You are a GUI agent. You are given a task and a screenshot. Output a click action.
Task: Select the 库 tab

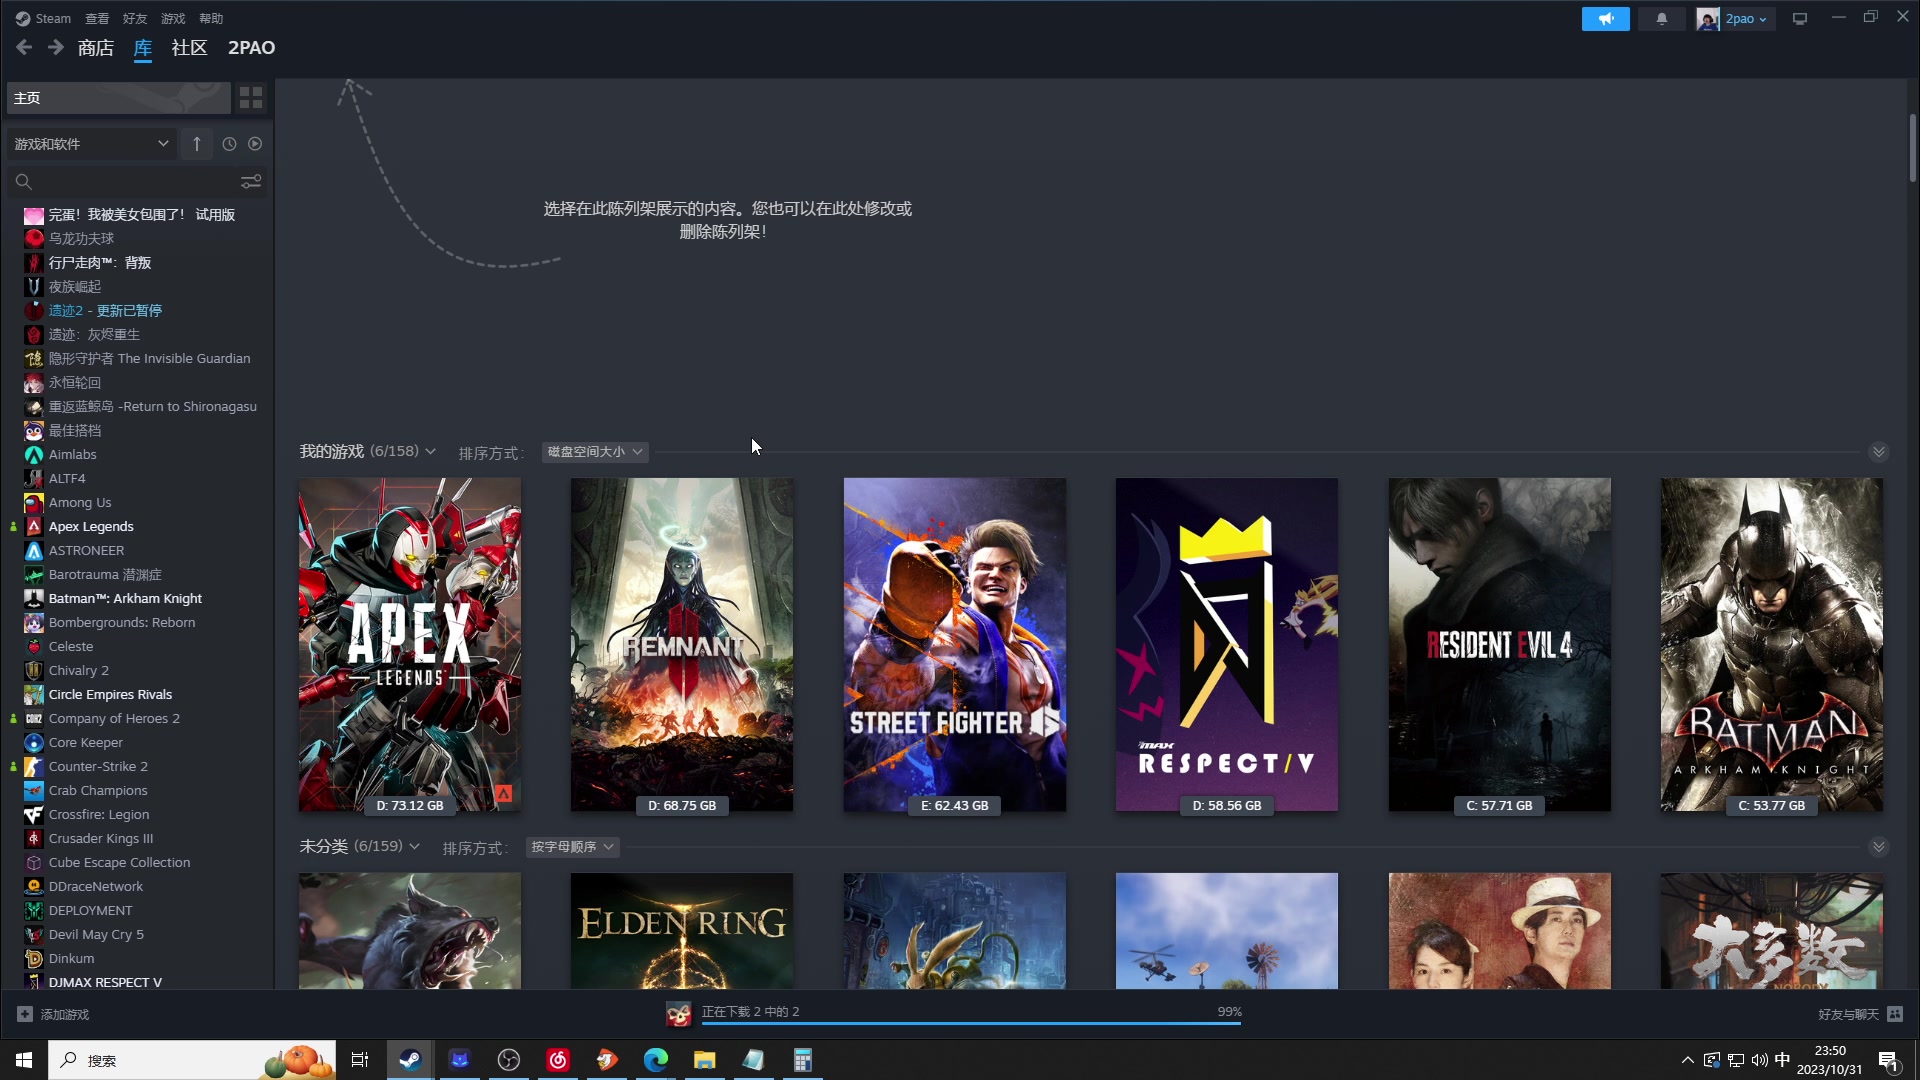pyautogui.click(x=143, y=47)
